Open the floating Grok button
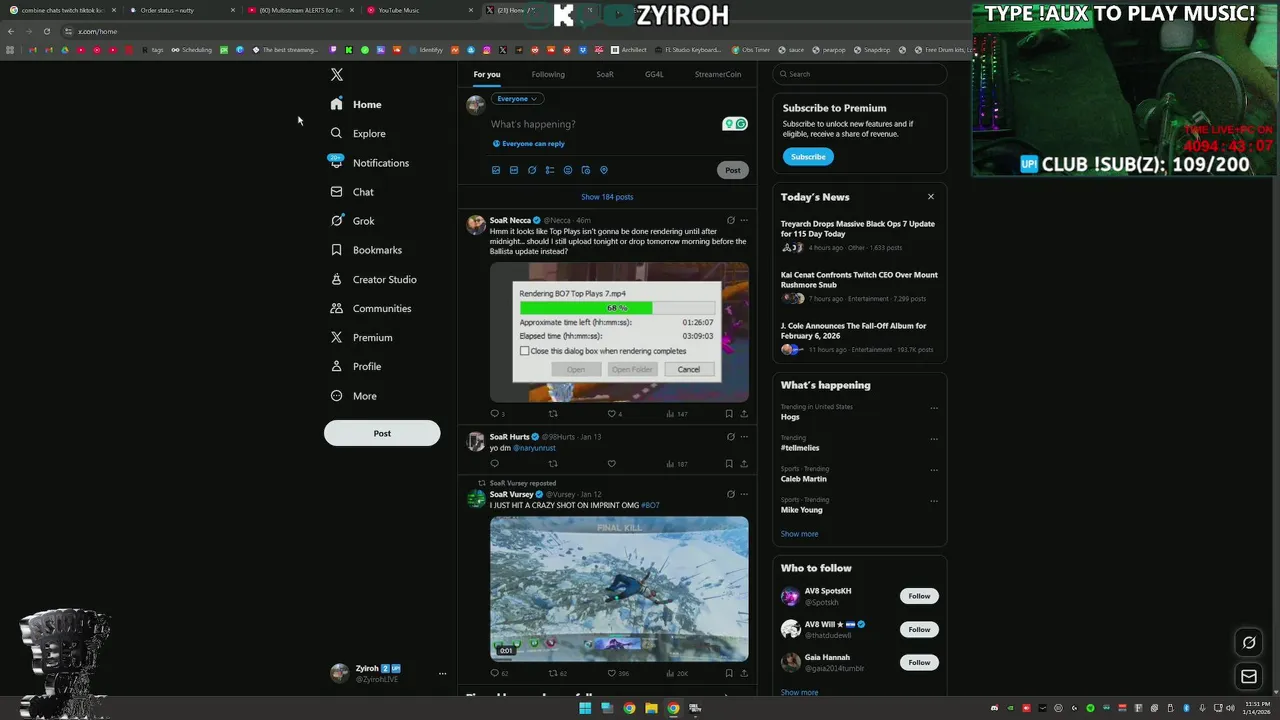Viewport: 1280px width, 720px height. [1249, 642]
